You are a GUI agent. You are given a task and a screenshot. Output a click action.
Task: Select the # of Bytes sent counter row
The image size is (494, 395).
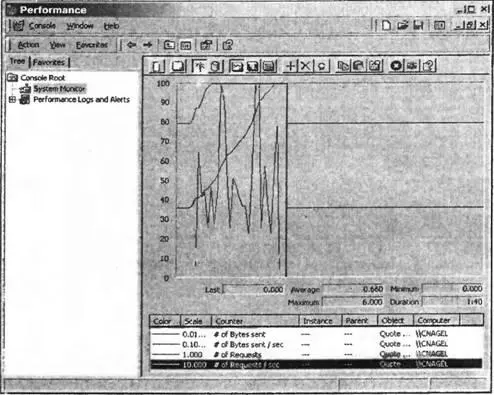(x=316, y=334)
